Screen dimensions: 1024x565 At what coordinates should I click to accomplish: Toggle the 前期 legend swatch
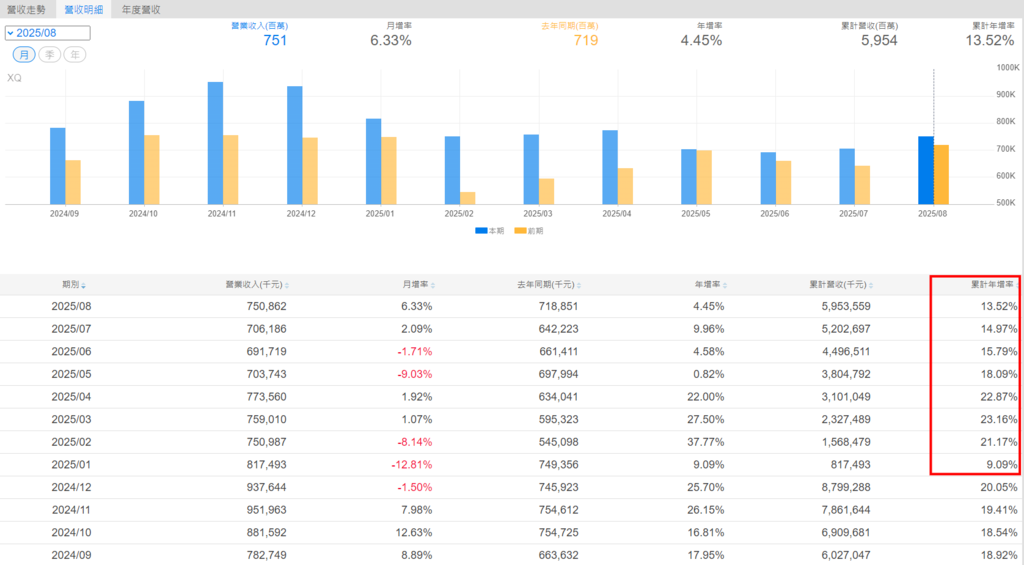tap(520, 231)
